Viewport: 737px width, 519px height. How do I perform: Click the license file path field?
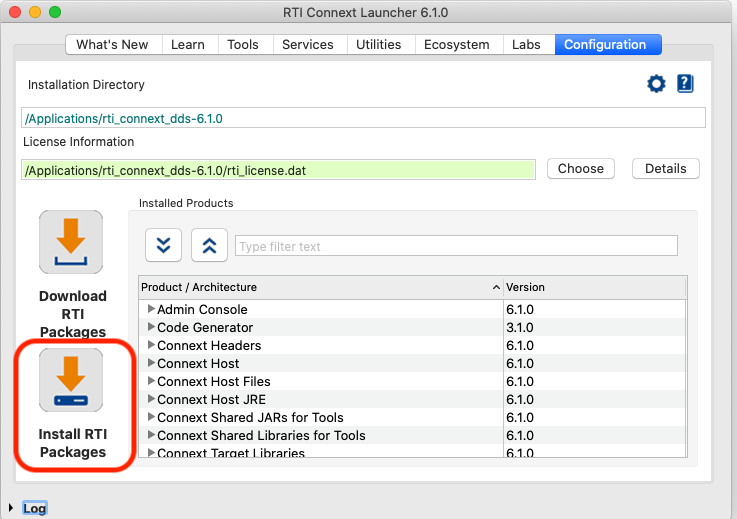pyautogui.click(x=278, y=170)
